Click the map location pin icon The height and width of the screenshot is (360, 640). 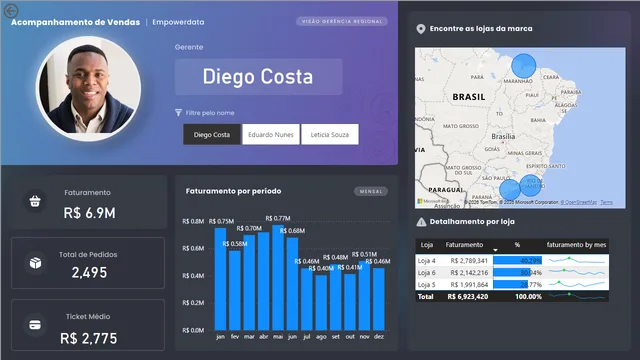coord(420,29)
